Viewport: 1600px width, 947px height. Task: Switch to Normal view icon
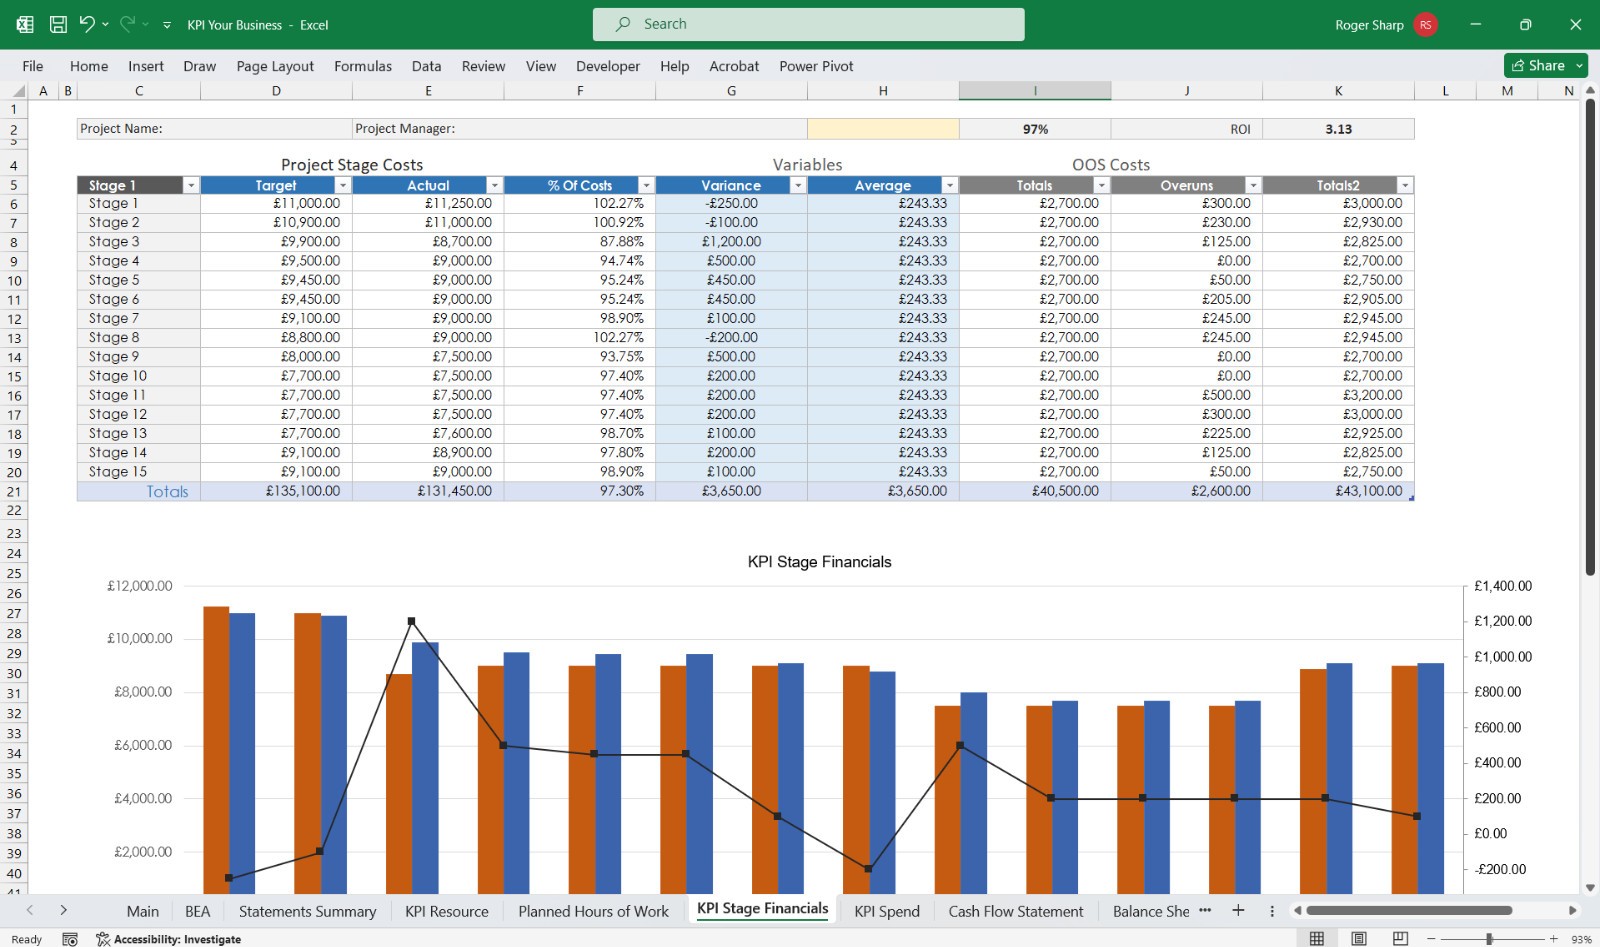coord(1317,939)
